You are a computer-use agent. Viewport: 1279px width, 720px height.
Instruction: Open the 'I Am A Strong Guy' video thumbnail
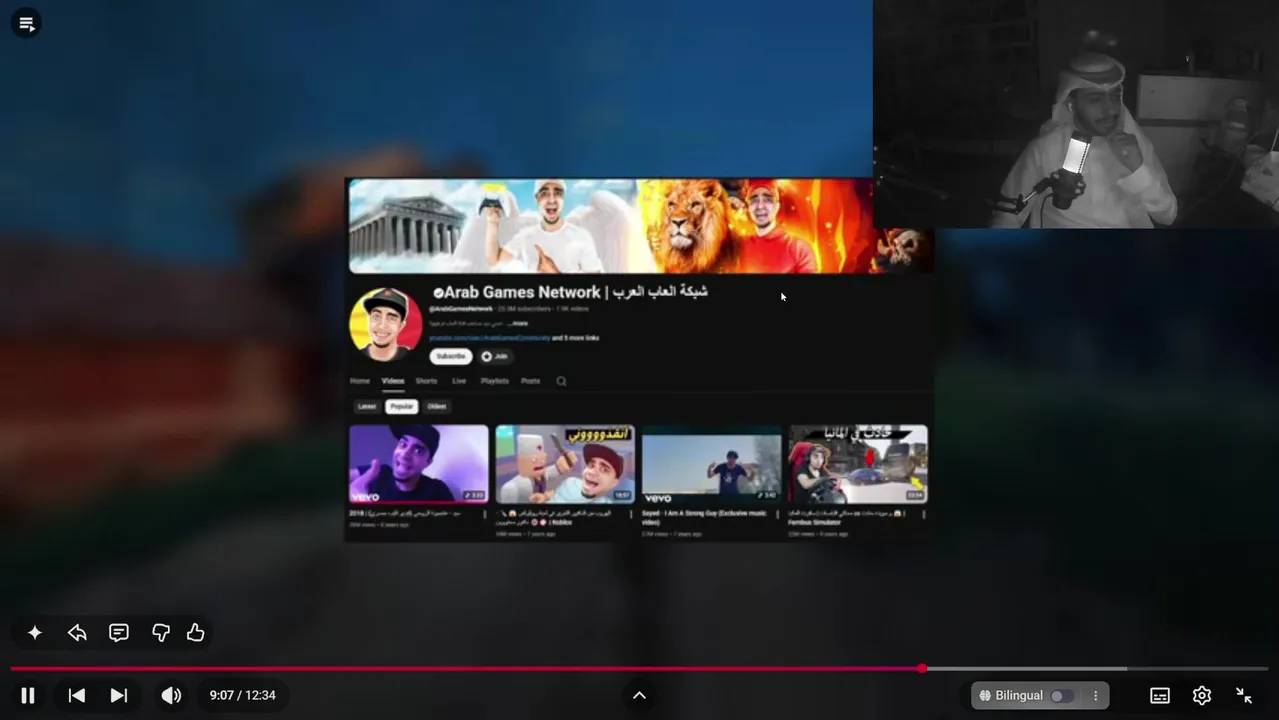(711, 464)
